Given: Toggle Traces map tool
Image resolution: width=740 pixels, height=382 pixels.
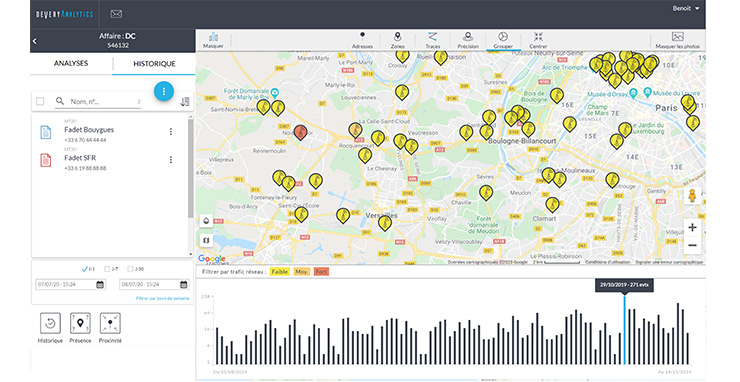Looking at the screenshot, I should coord(432,40).
